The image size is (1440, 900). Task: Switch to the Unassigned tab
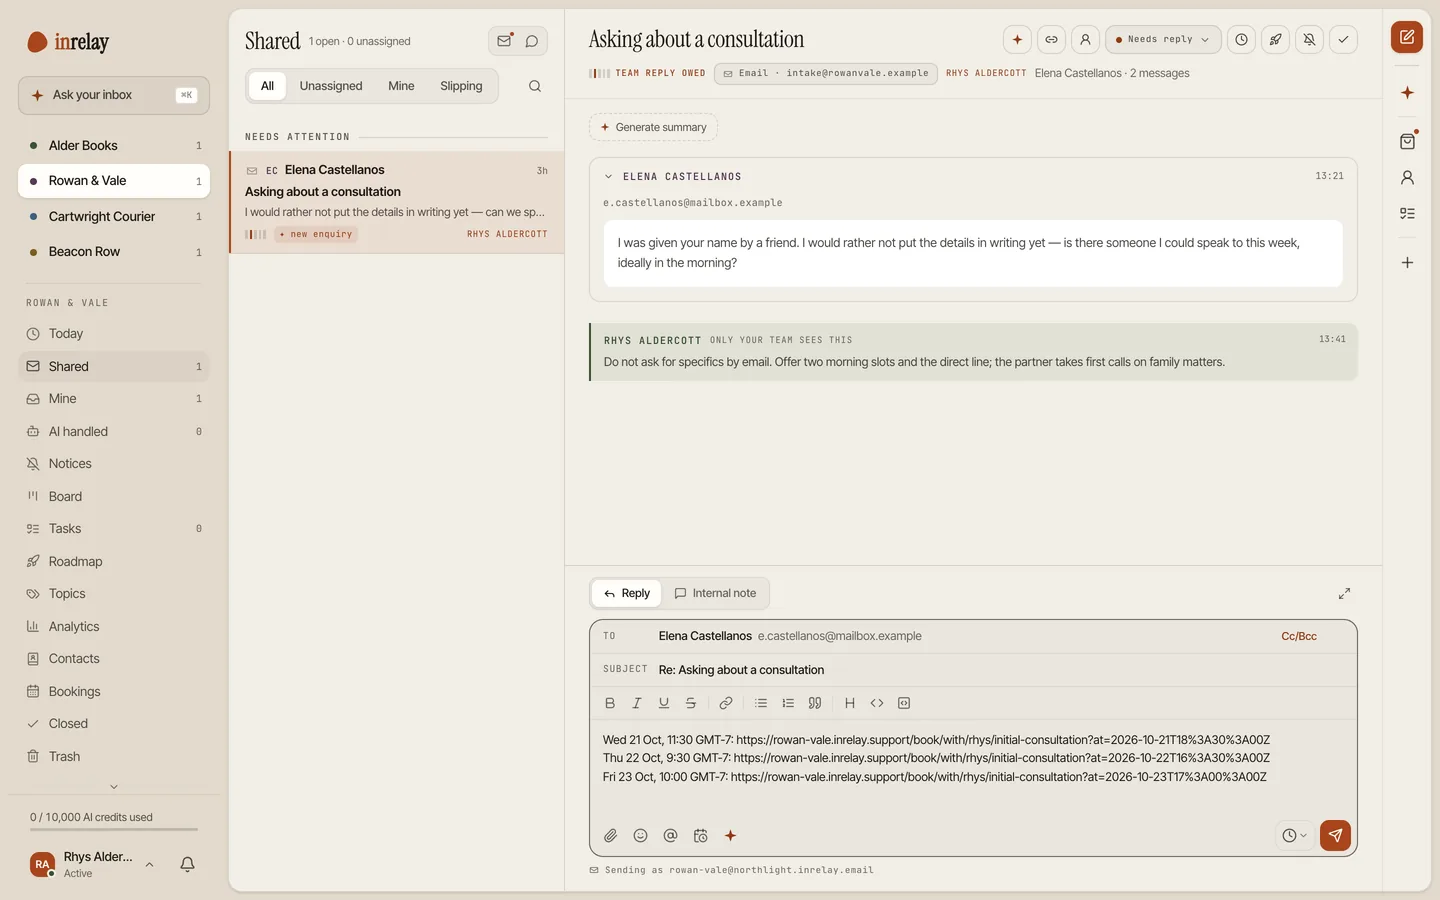pos(331,86)
